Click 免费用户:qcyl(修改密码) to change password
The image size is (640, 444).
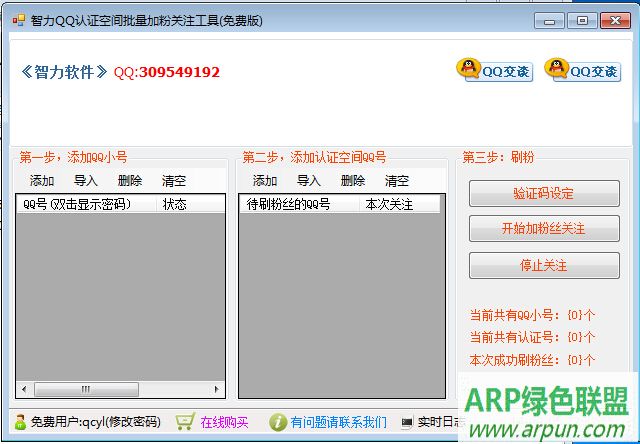[x=96, y=422]
